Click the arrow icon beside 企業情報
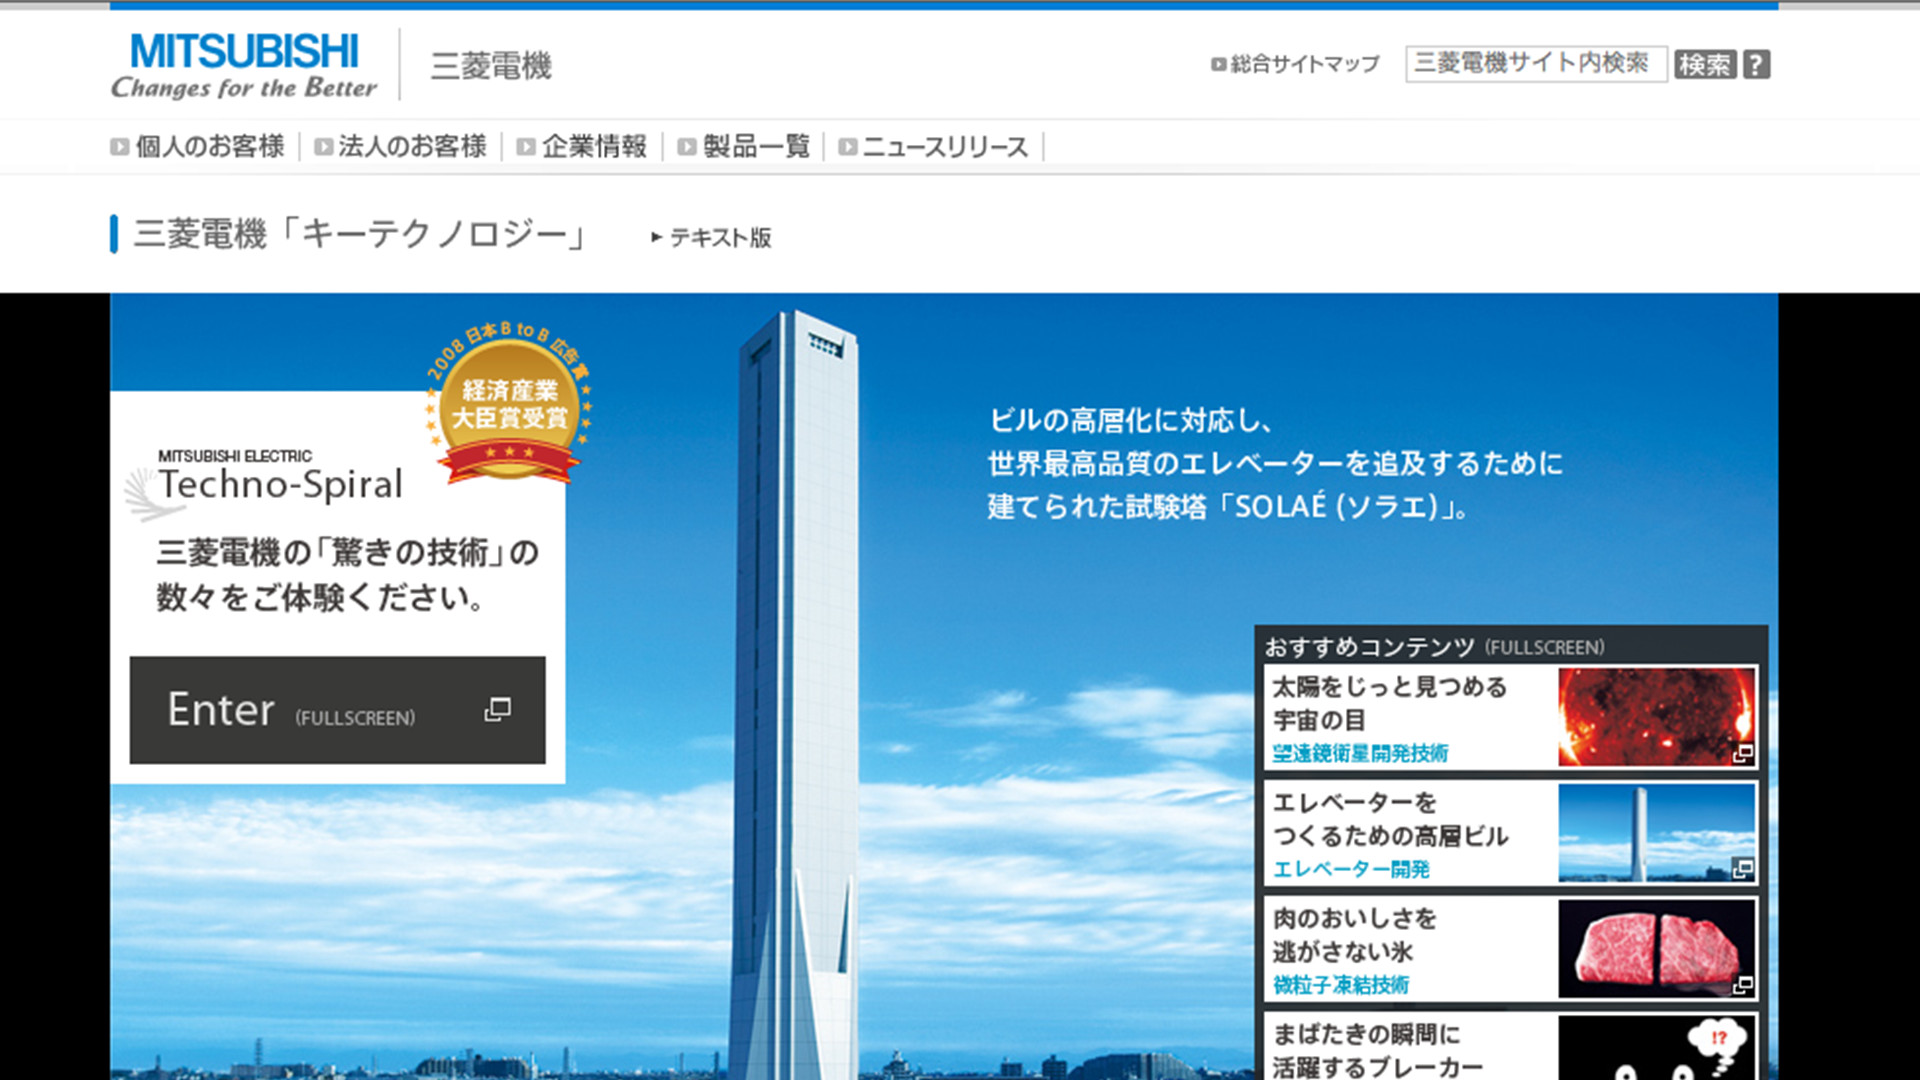Image resolution: width=1920 pixels, height=1080 pixels. click(x=526, y=147)
